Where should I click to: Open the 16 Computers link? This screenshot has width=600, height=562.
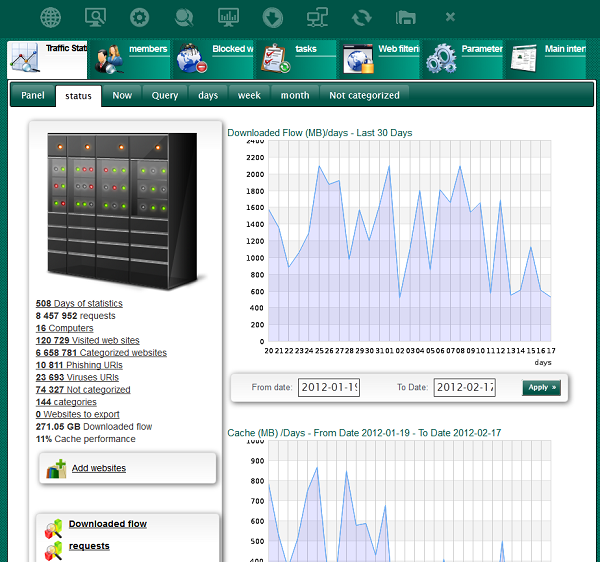pyautogui.click(x=64, y=328)
